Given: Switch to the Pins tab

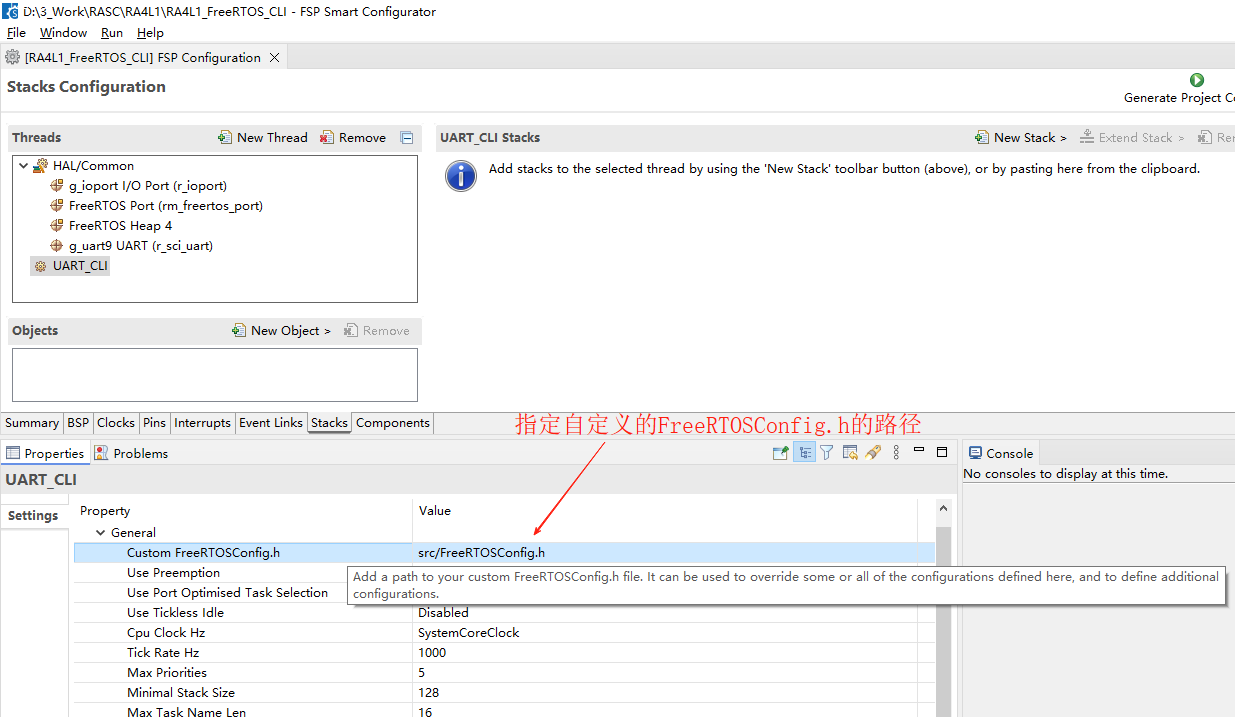Looking at the screenshot, I should coord(154,423).
